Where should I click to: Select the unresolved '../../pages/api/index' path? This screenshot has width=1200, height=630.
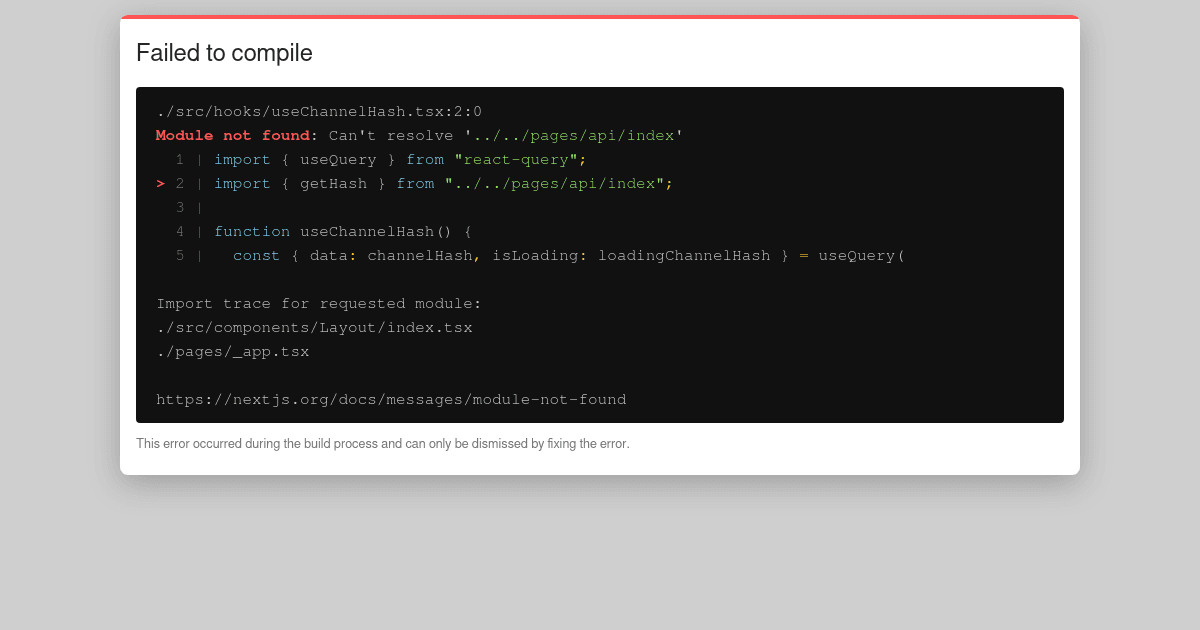[574, 135]
